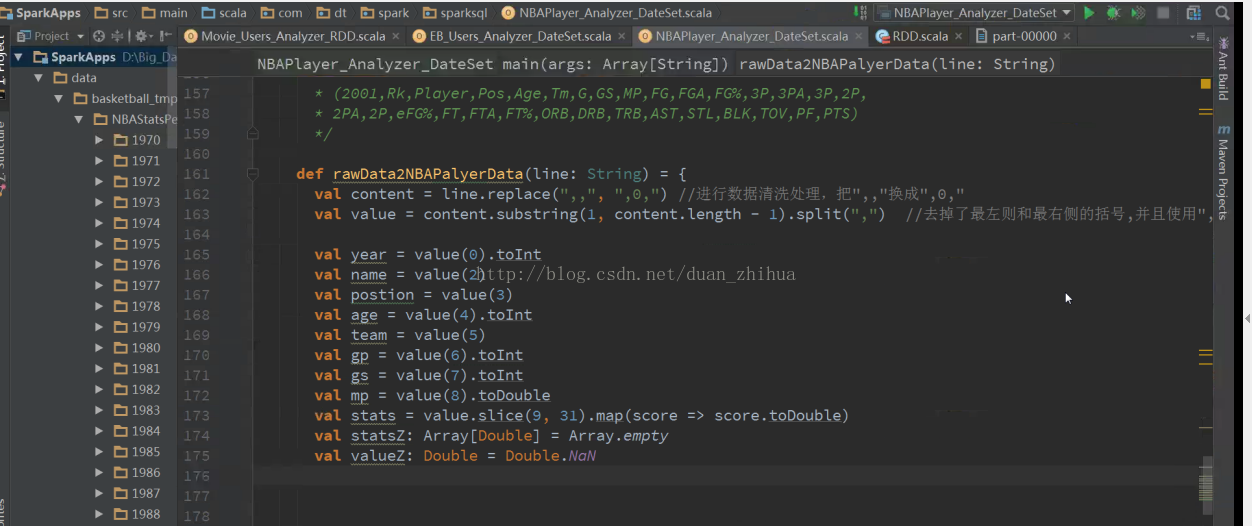This screenshot has height=526, width=1252.
Task: Hide the Project tool window icon
Action: 166,36
